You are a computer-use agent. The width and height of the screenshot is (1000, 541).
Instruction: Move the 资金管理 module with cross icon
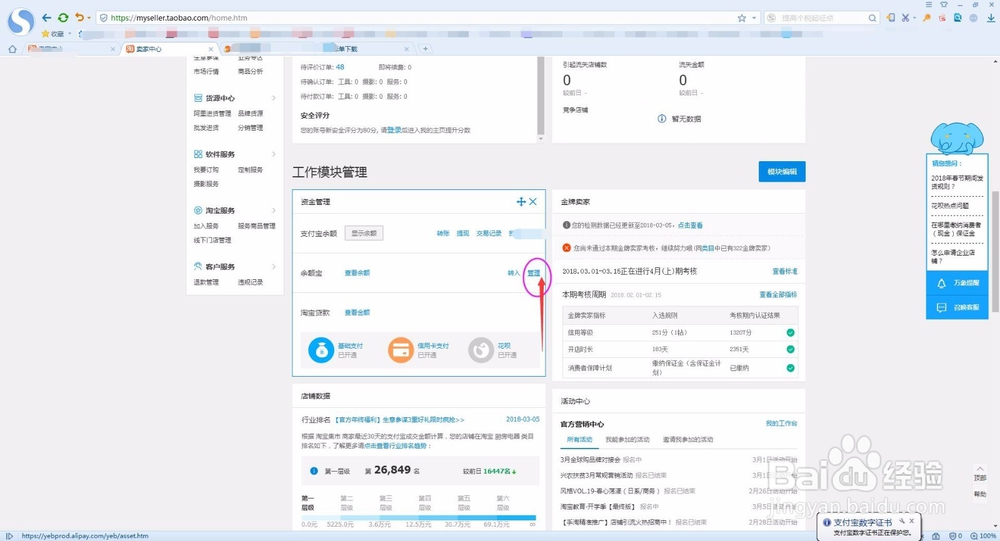click(521, 202)
